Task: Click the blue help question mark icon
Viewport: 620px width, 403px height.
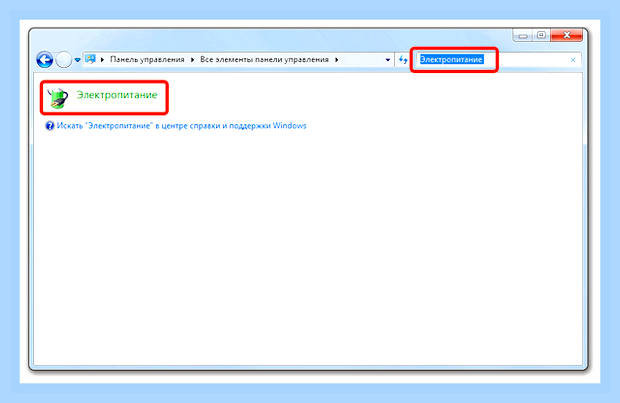Action: pos(50,126)
